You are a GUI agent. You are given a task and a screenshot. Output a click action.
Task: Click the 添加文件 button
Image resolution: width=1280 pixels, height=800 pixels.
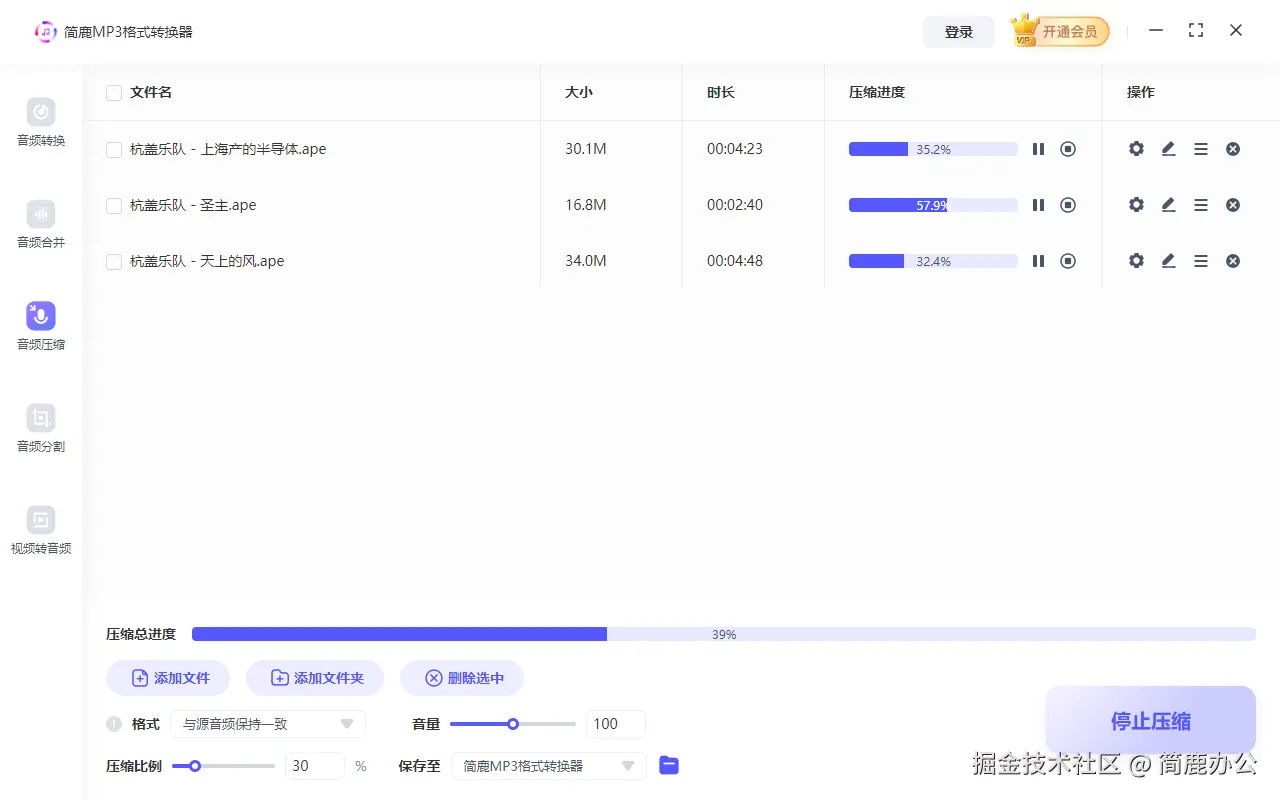168,678
